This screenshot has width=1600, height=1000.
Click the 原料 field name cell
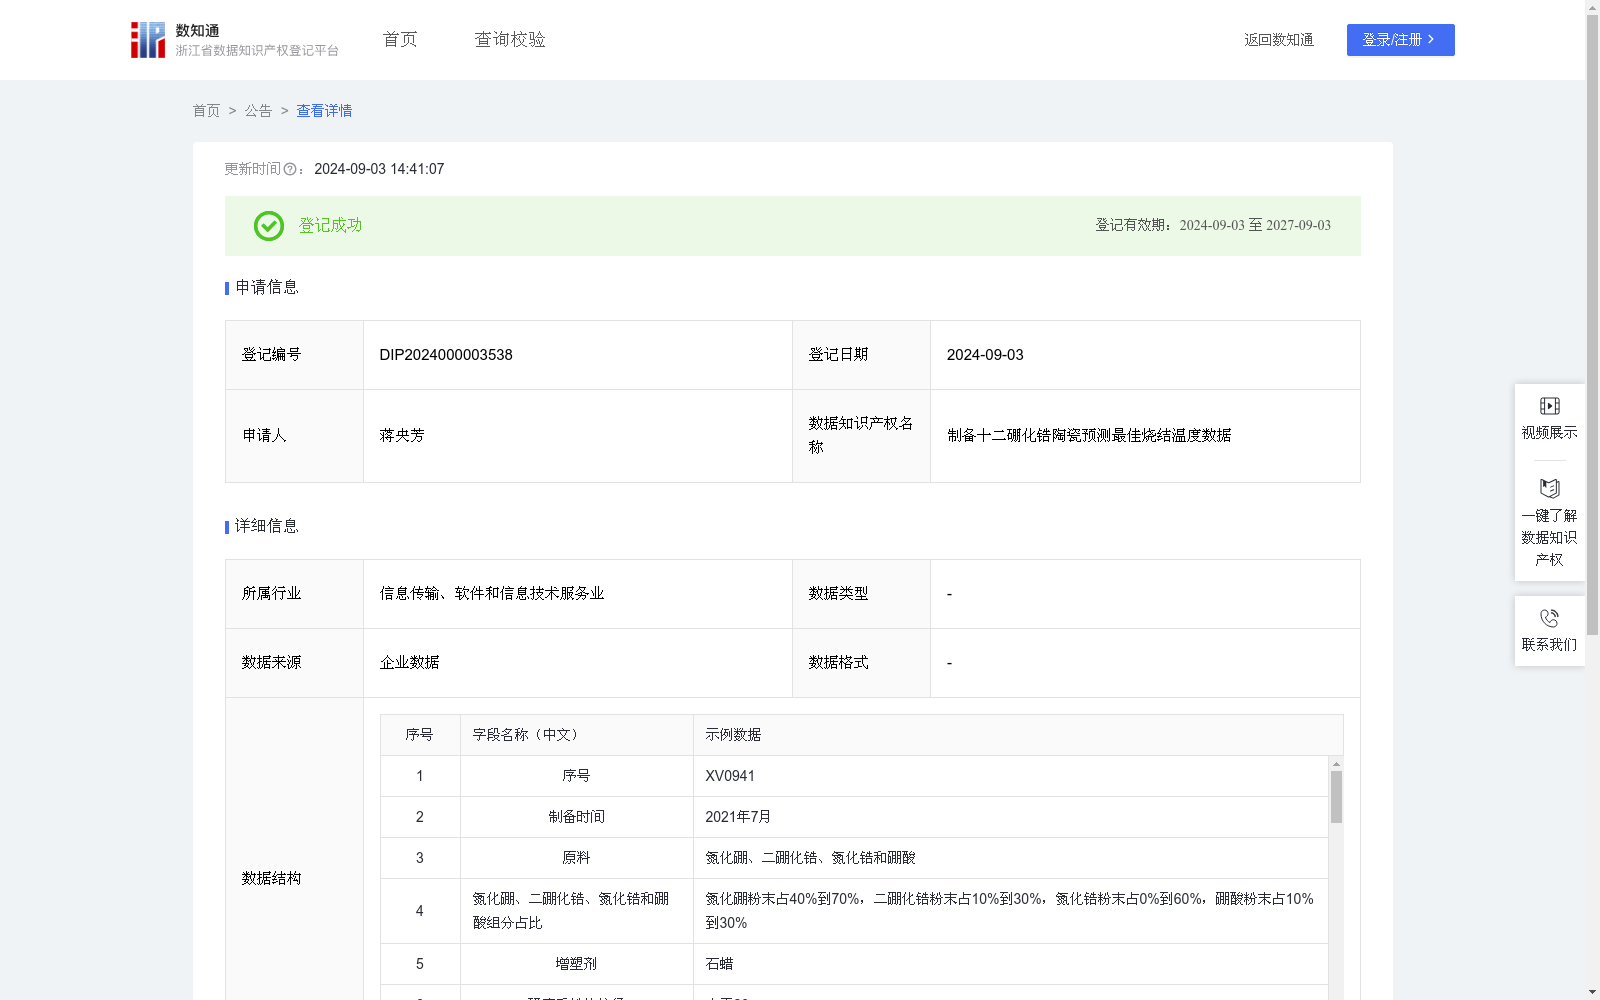tap(577, 858)
